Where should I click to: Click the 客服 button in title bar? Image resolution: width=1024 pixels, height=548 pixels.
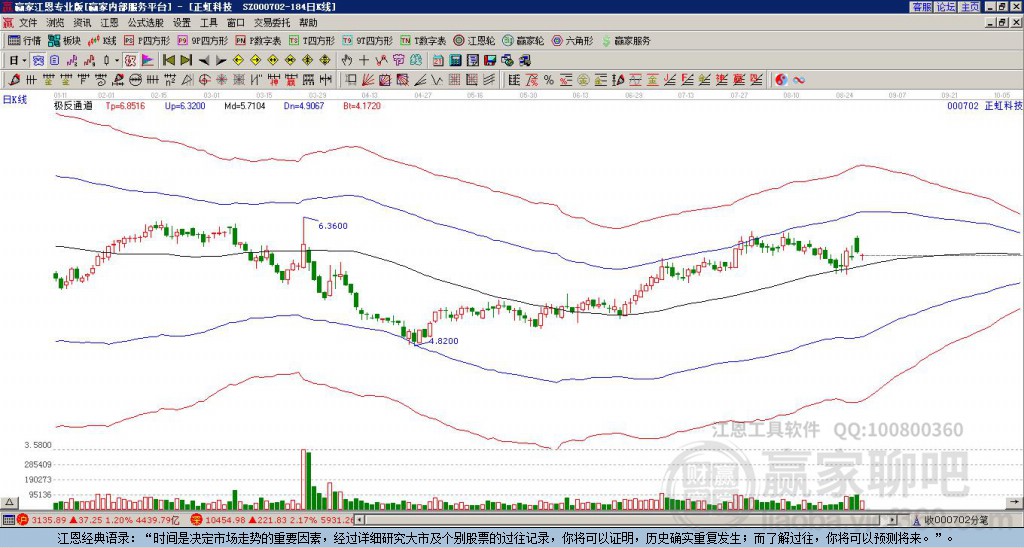click(922, 7)
